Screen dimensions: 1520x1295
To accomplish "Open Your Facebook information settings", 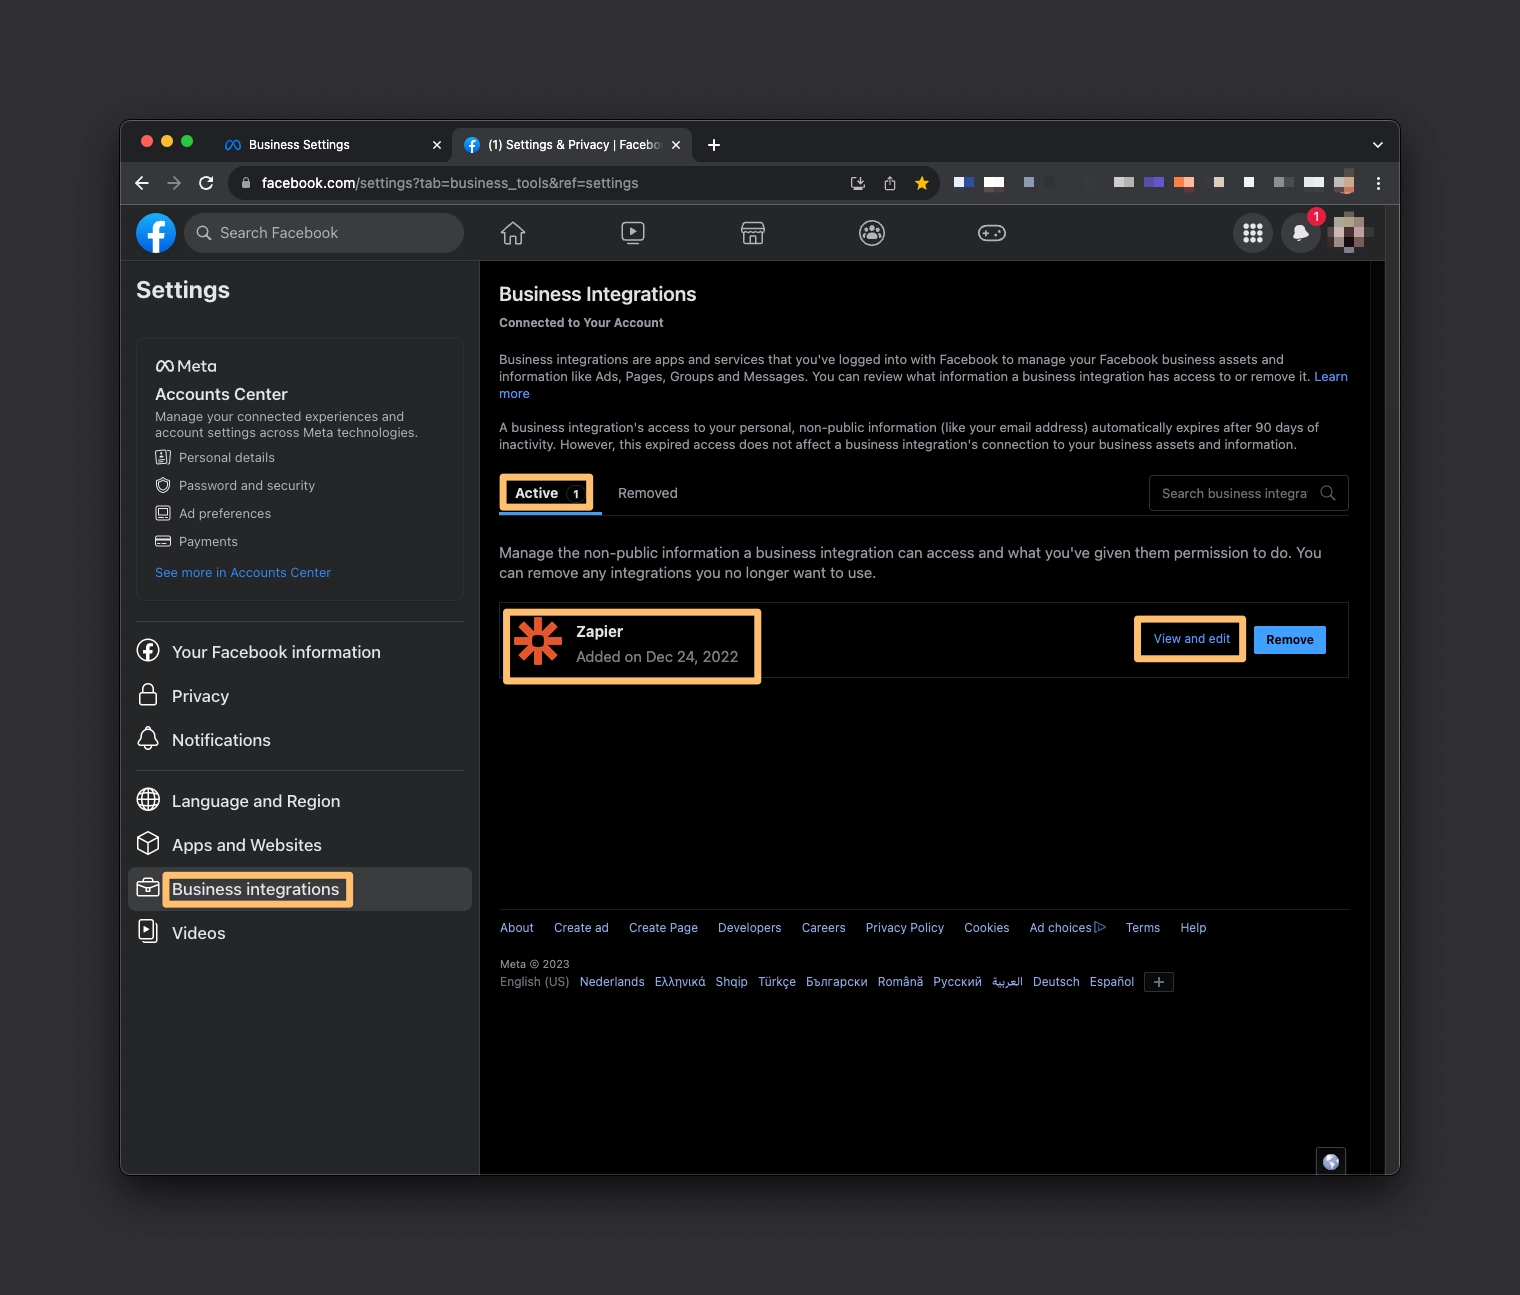I will click(x=300, y=652).
